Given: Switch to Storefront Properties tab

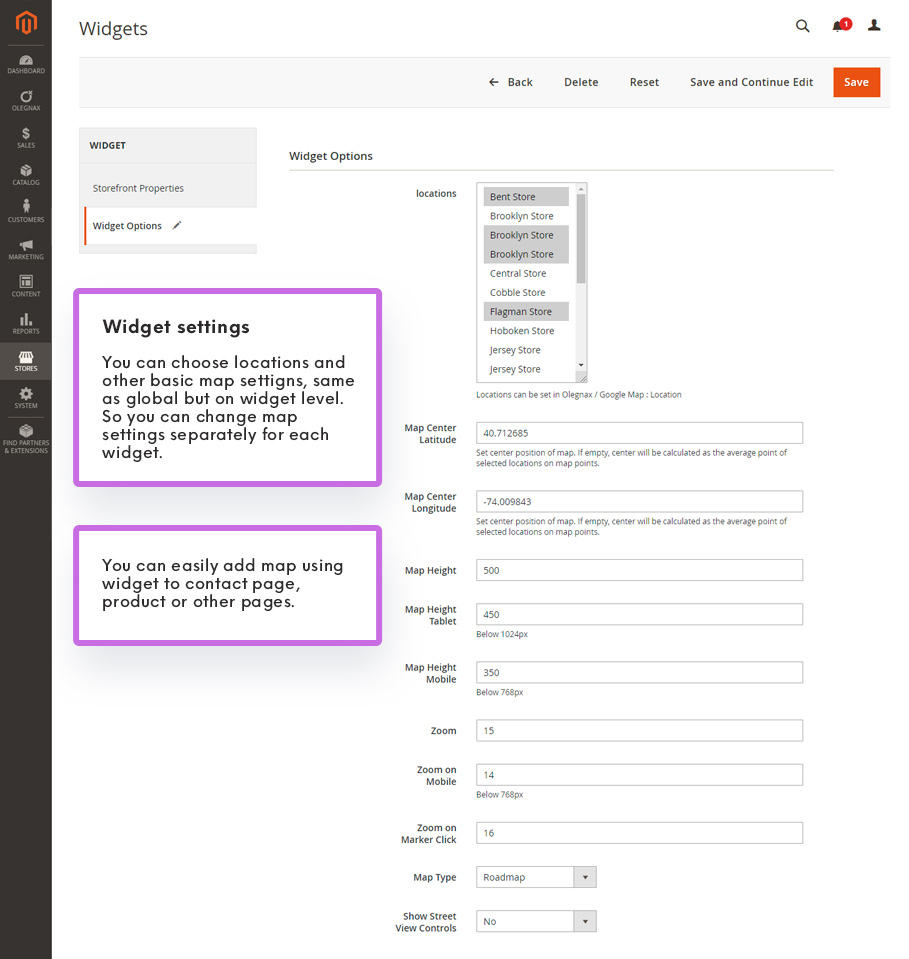Looking at the screenshot, I should pos(138,188).
